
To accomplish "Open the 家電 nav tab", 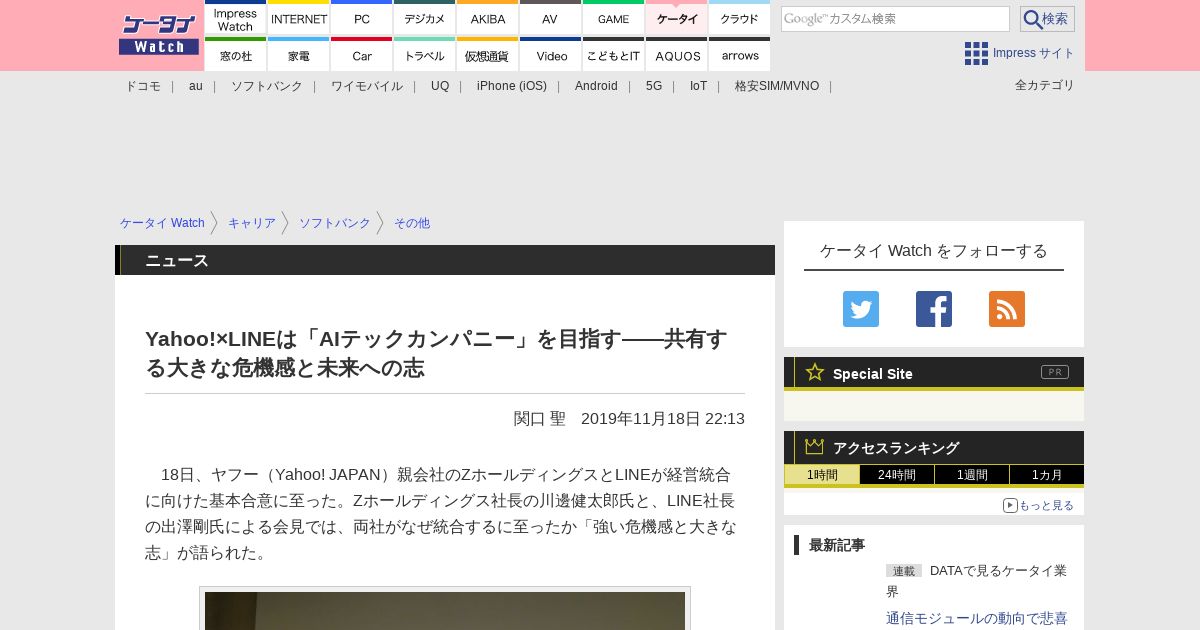I will [299, 55].
